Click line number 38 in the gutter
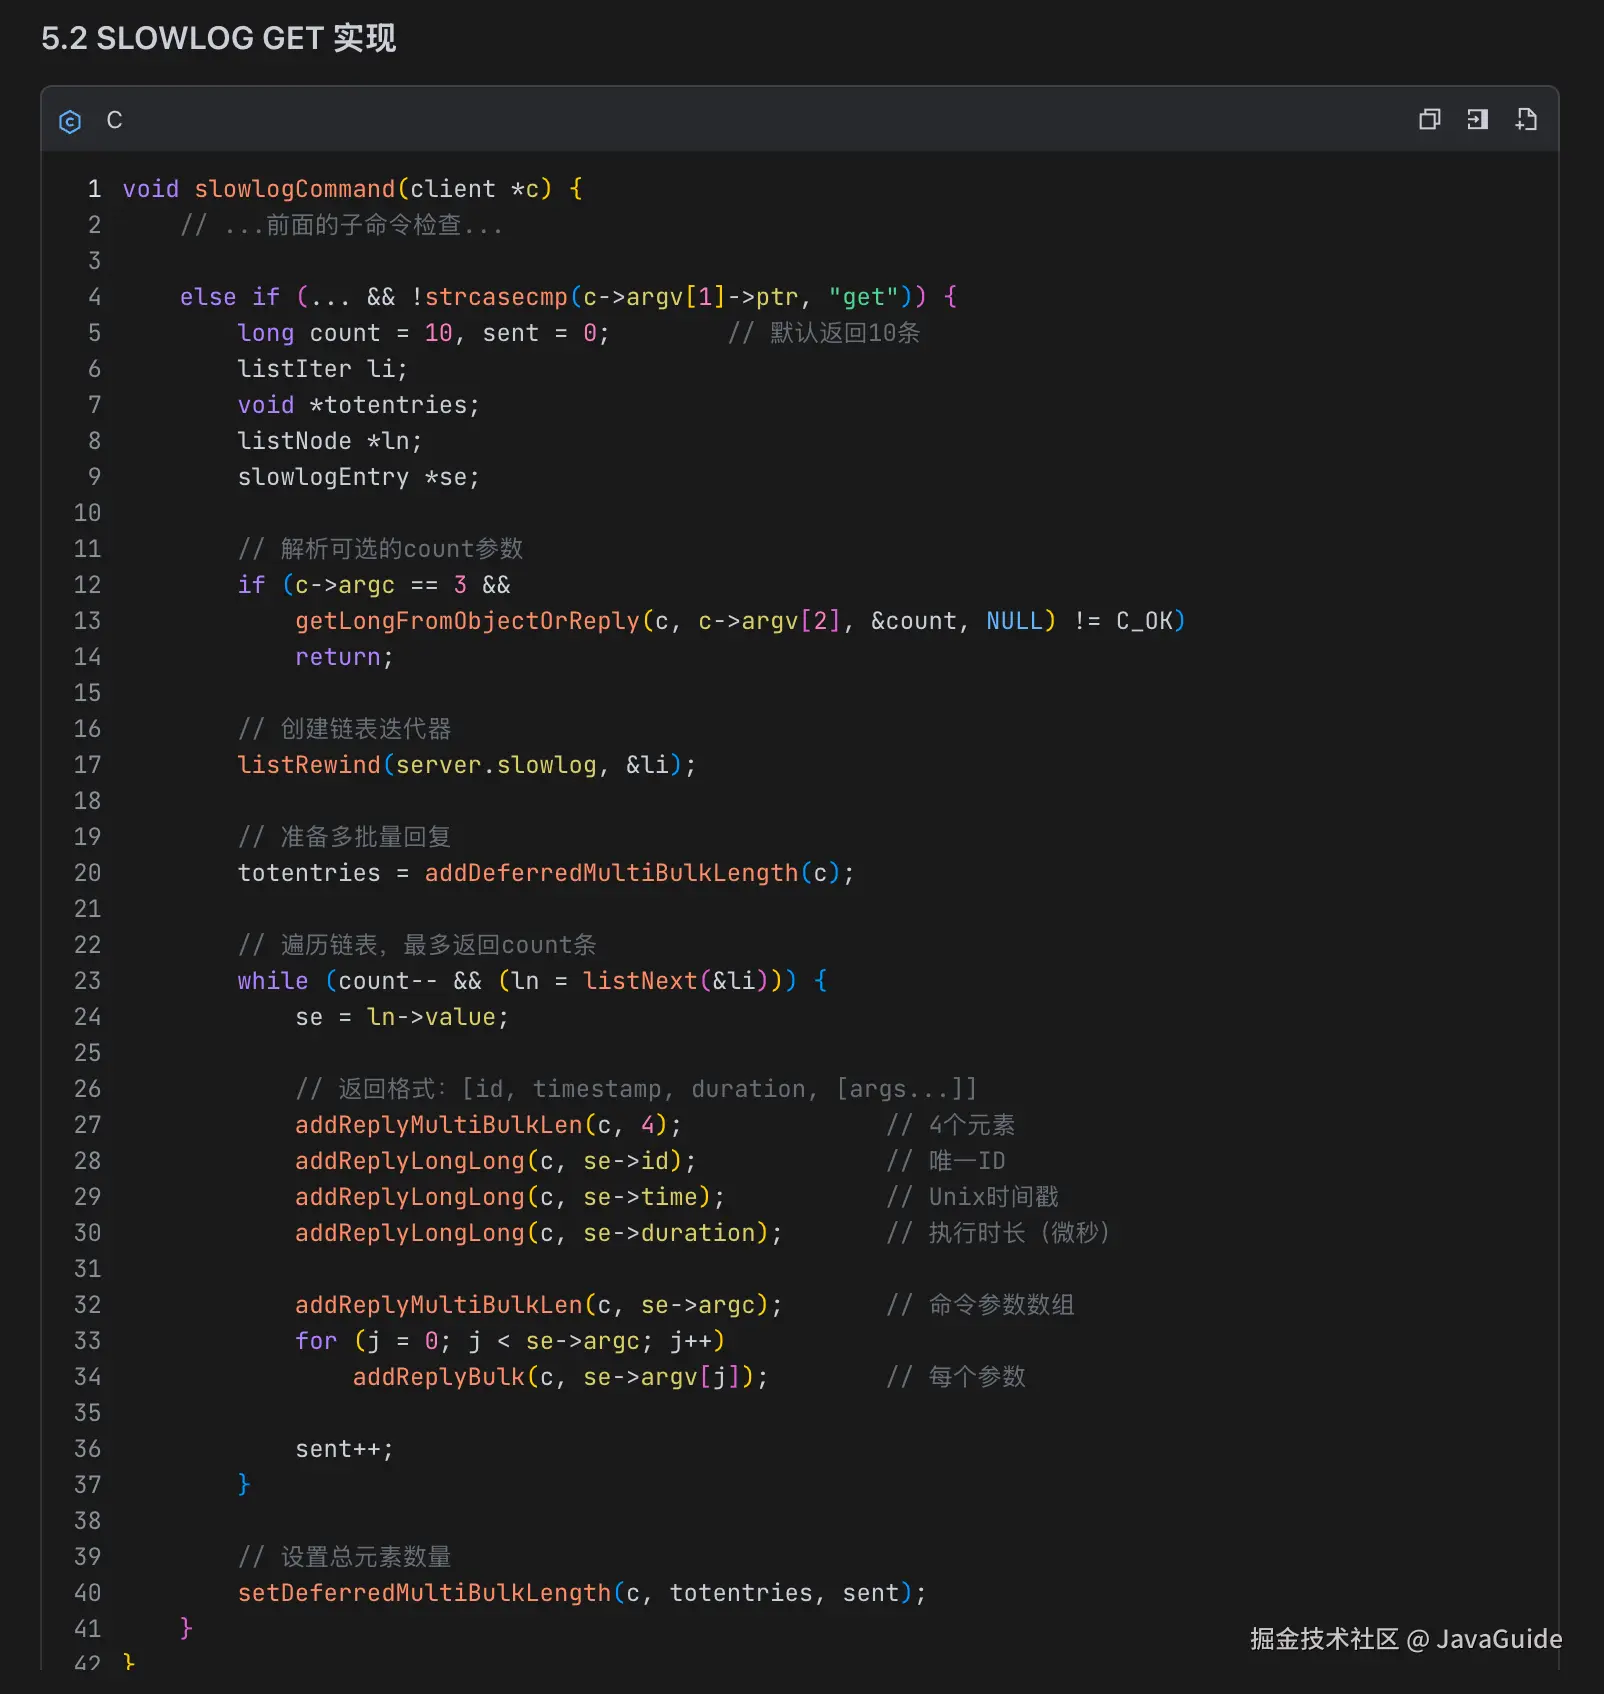The height and width of the screenshot is (1694, 1604). [x=88, y=1521]
